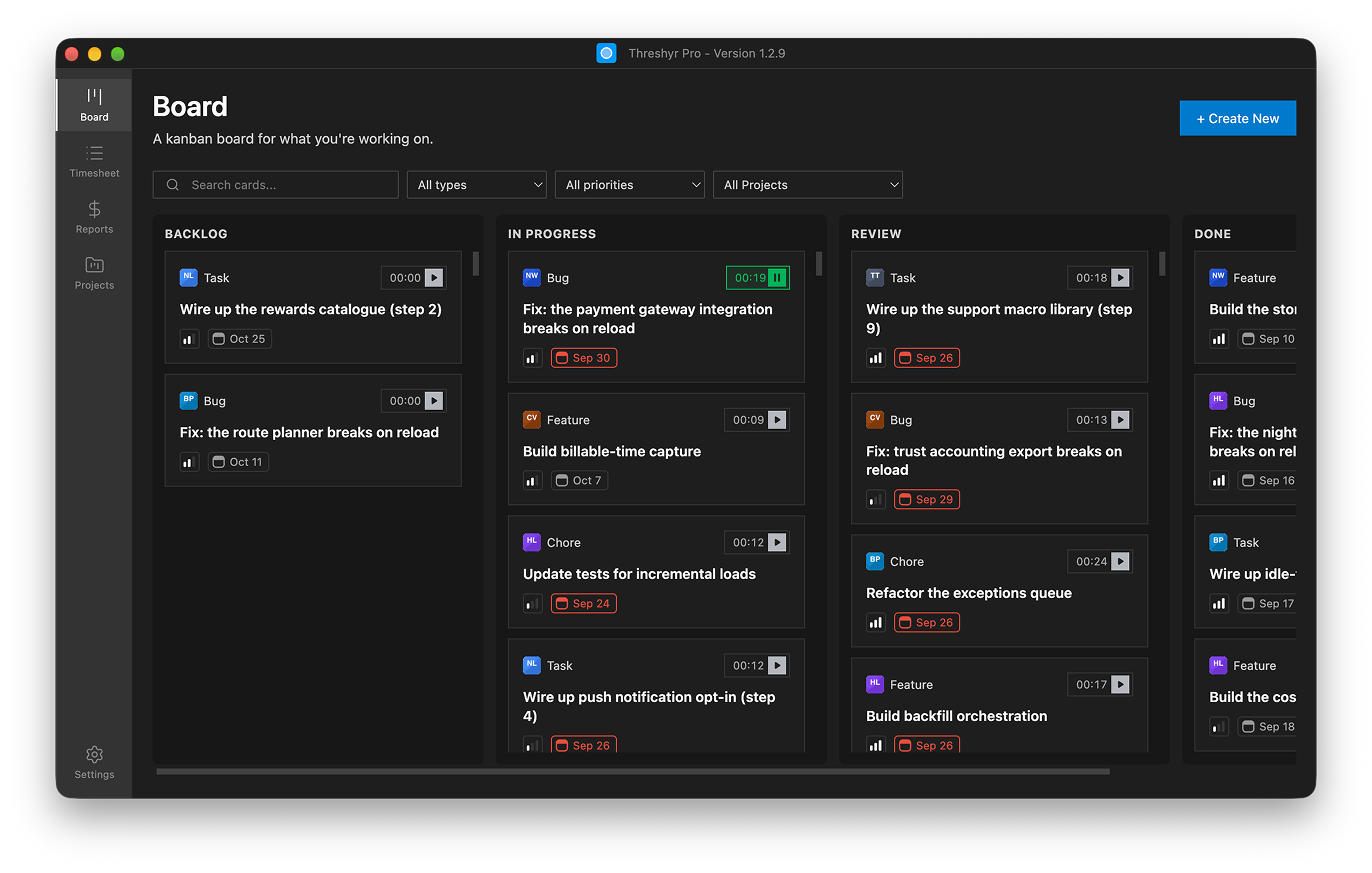Click priority bars icon on rewards catalogue card
This screenshot has height=873, width=1372.
coord(189,339)
